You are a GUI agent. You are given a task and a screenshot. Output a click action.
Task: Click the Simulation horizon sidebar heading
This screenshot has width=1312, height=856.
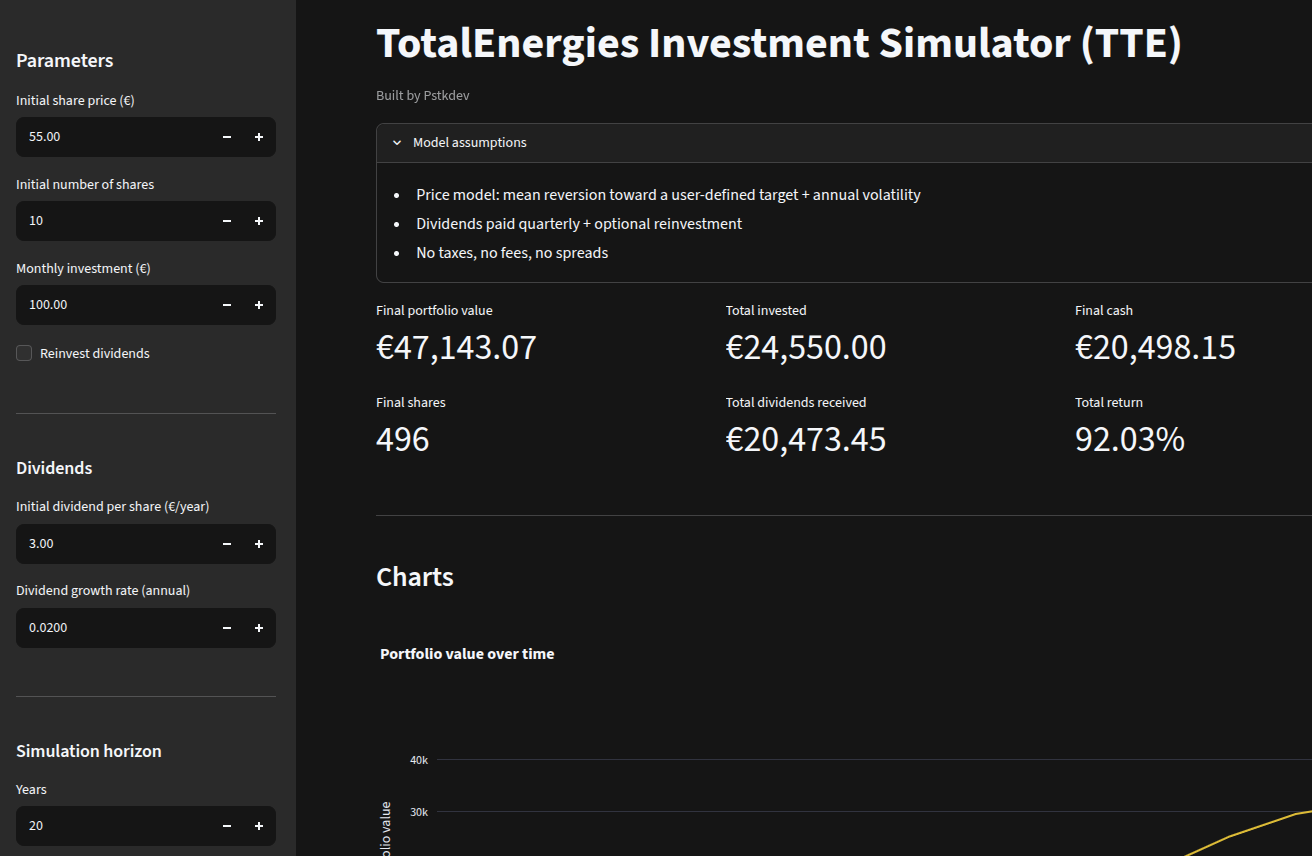(x=89, y=751)
